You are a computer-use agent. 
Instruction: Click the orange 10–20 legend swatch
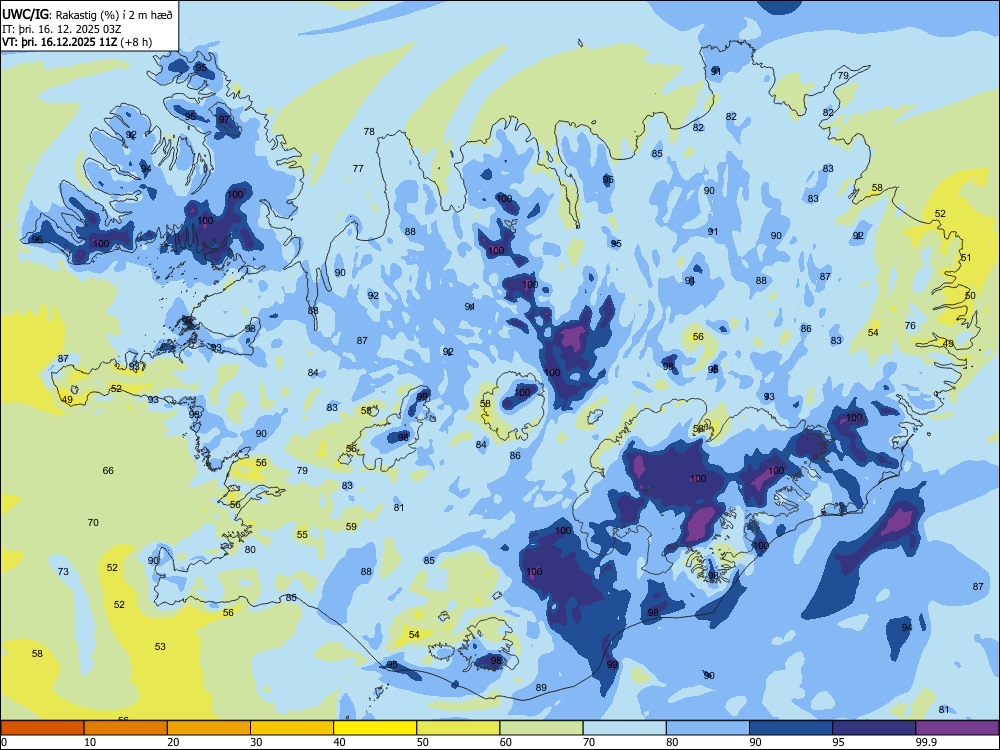click(x=126, y=728)
